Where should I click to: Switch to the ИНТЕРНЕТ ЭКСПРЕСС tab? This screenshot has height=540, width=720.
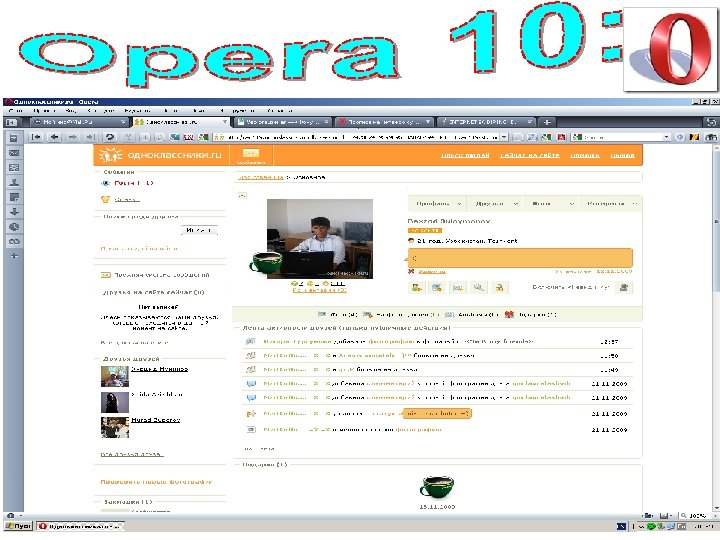click(x=487, y=122)
